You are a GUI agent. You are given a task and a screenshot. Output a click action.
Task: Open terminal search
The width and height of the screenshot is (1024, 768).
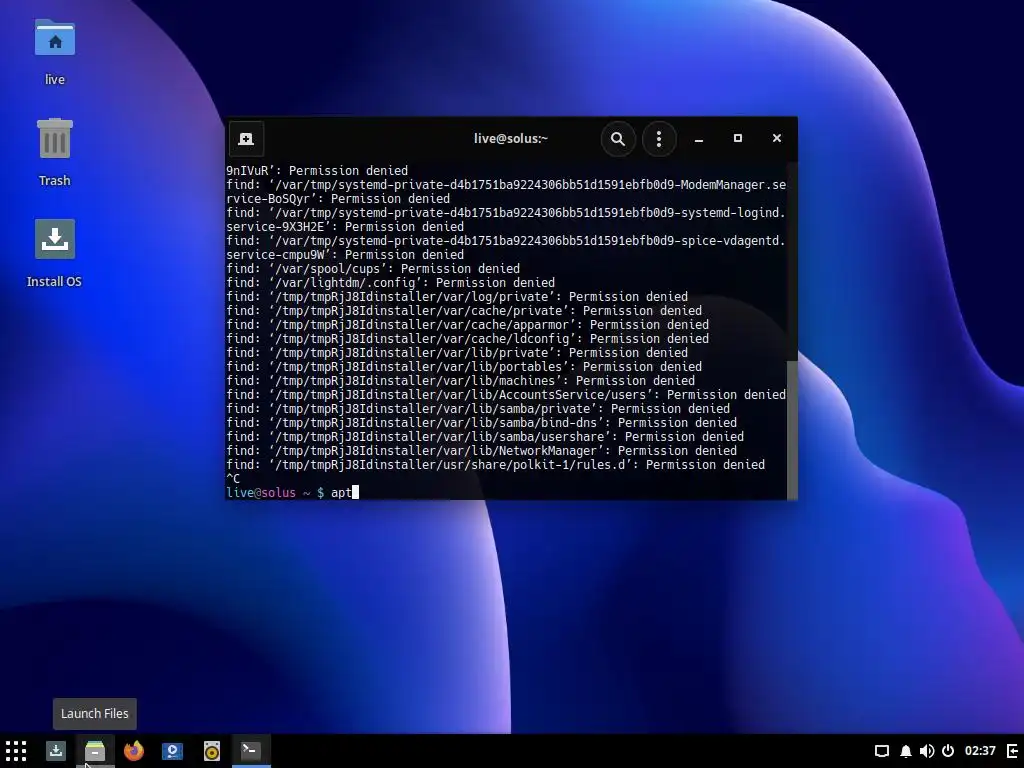(x=618, y=138)
